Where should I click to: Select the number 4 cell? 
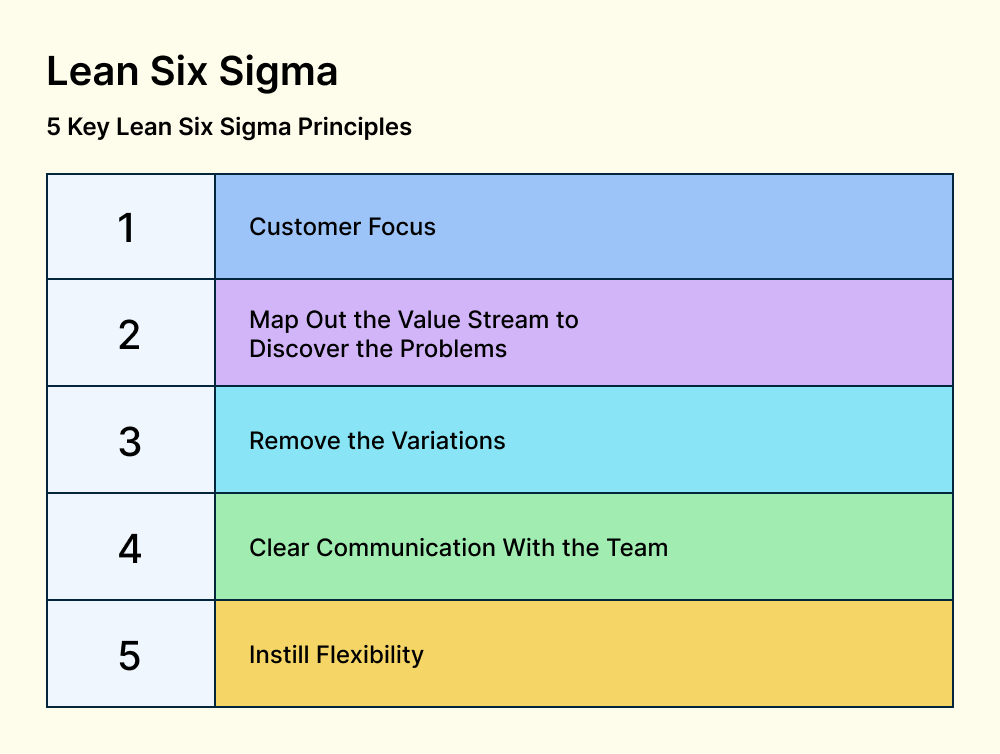pyautogui.click(x=130, y=548)
